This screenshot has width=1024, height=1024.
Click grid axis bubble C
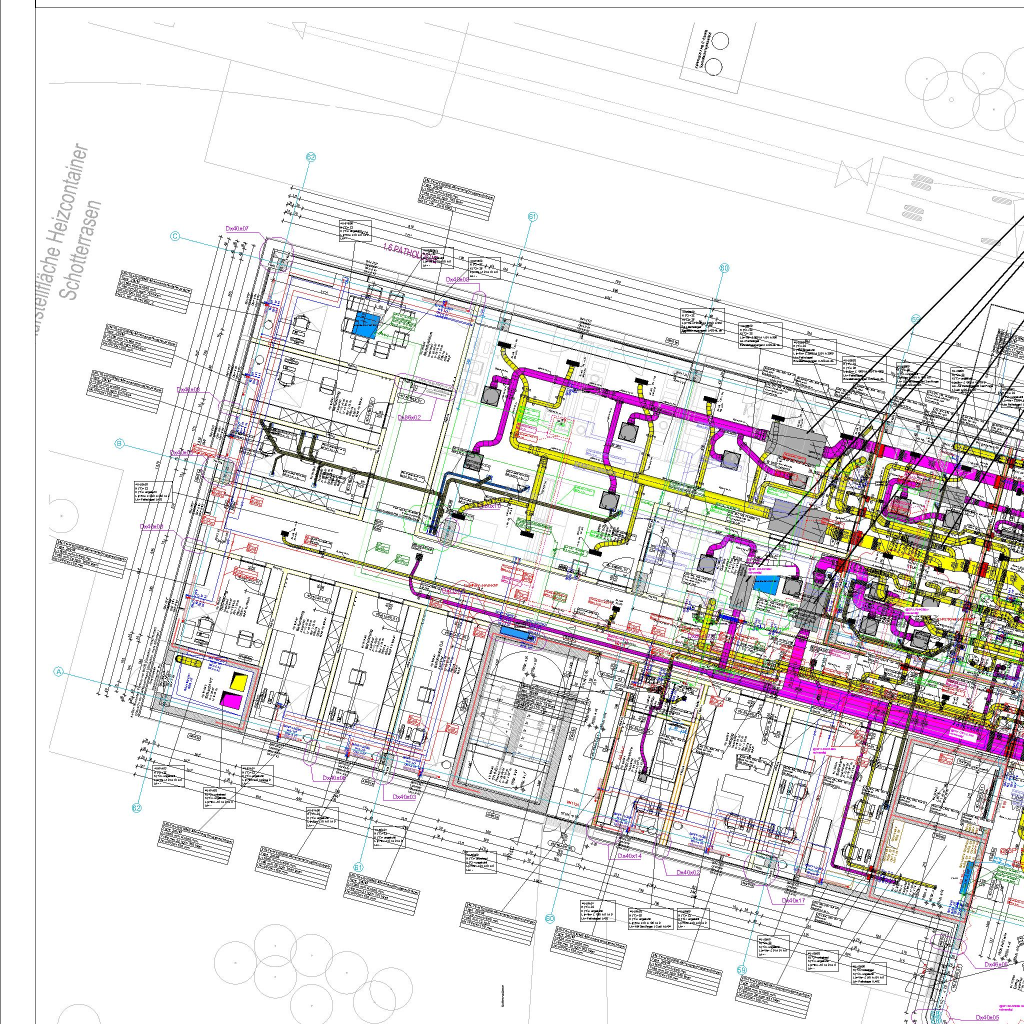pyautogui.click(x=175, y=237)
